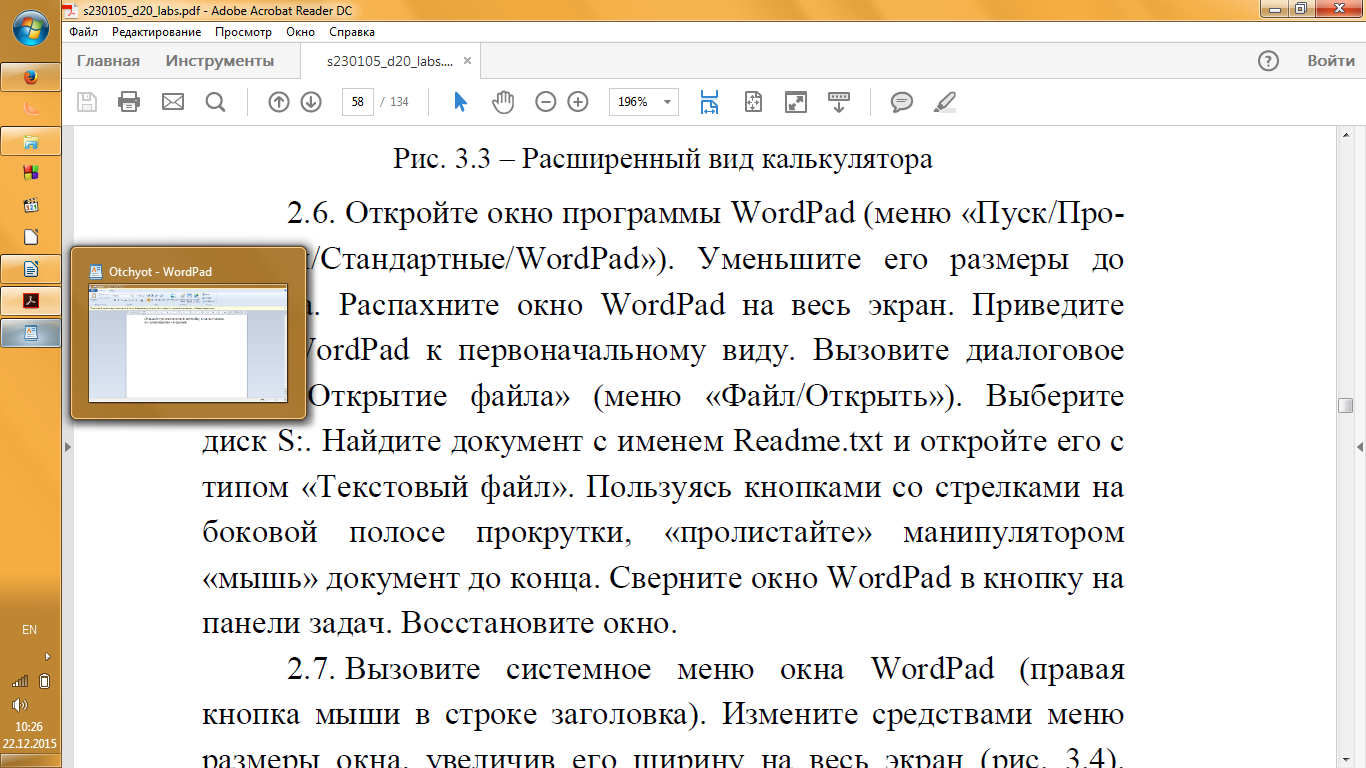Click the EN language indicator
1366x768 pixels.
[x=30, y=630]
